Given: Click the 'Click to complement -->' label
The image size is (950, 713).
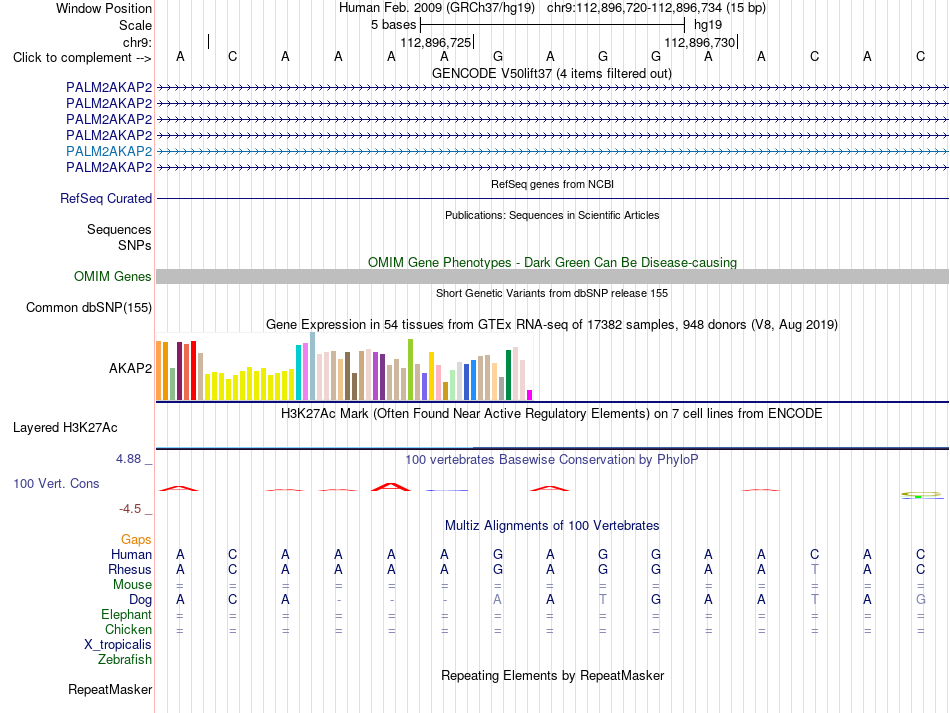Looking at the screenshot, I should point(82,58).
